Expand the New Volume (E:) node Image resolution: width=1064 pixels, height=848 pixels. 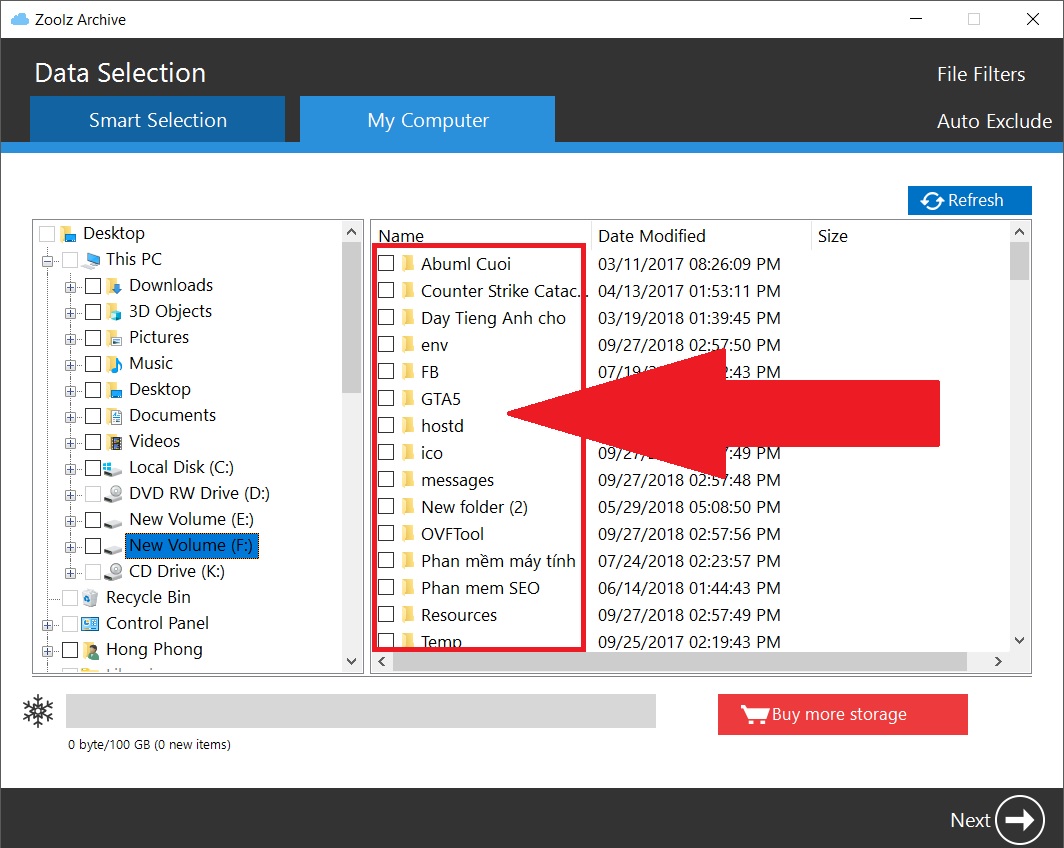pyautogui.click(x=71, y=521)
